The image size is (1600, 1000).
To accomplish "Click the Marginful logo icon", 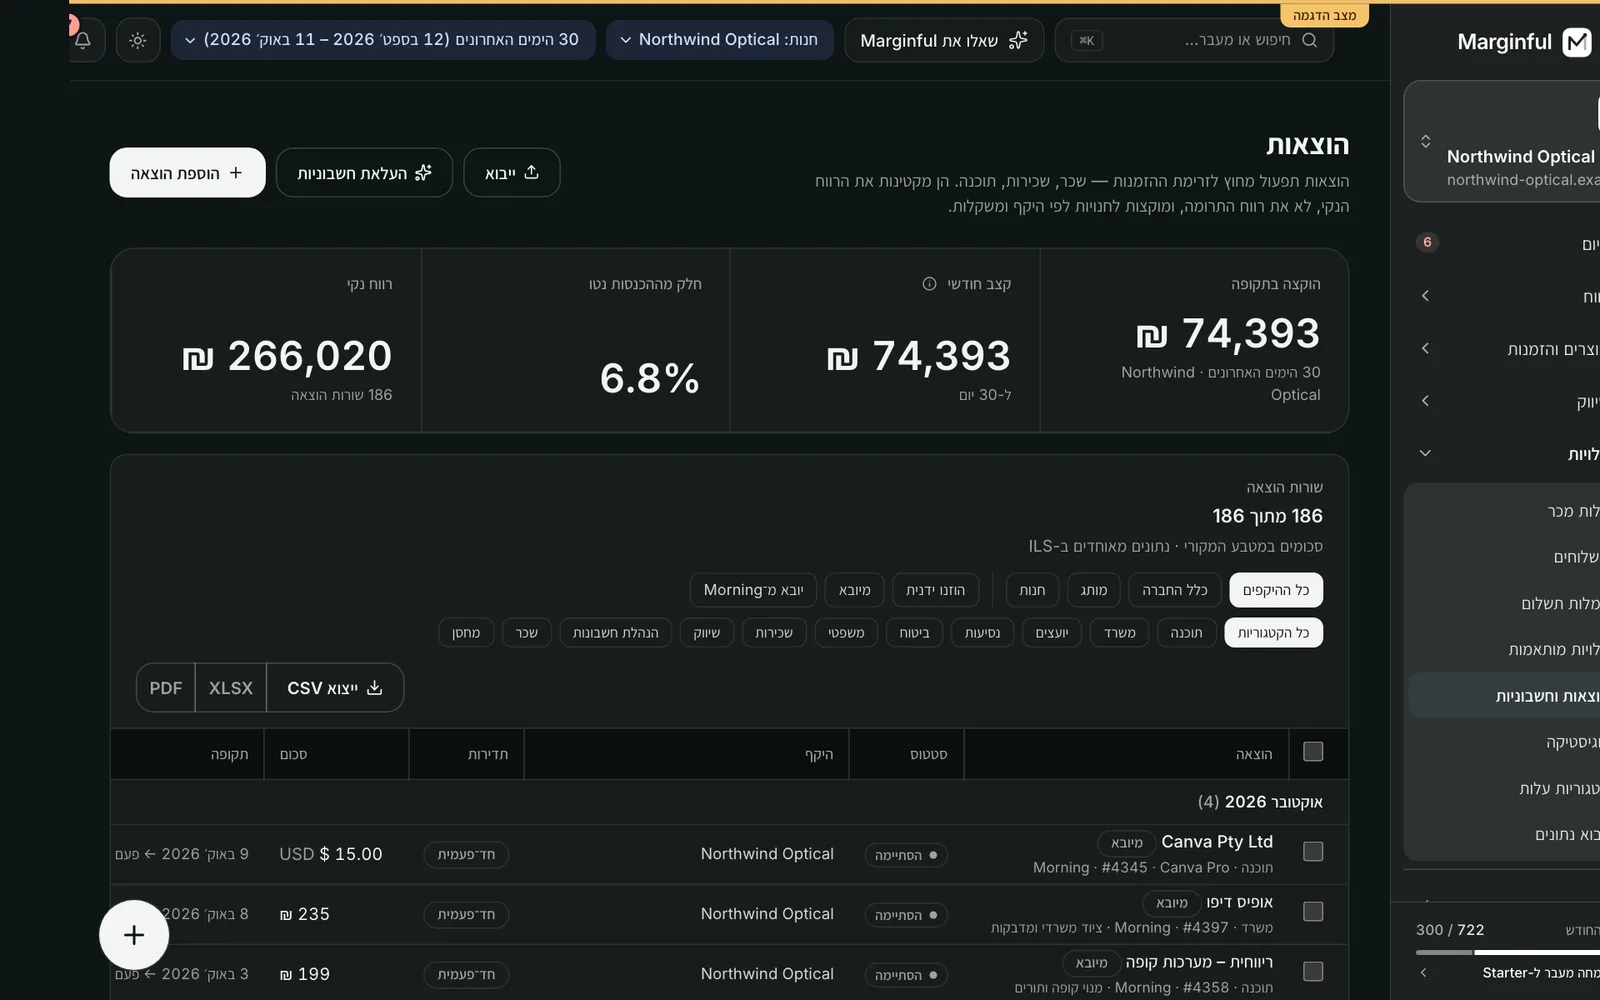I will point(1577,42).
